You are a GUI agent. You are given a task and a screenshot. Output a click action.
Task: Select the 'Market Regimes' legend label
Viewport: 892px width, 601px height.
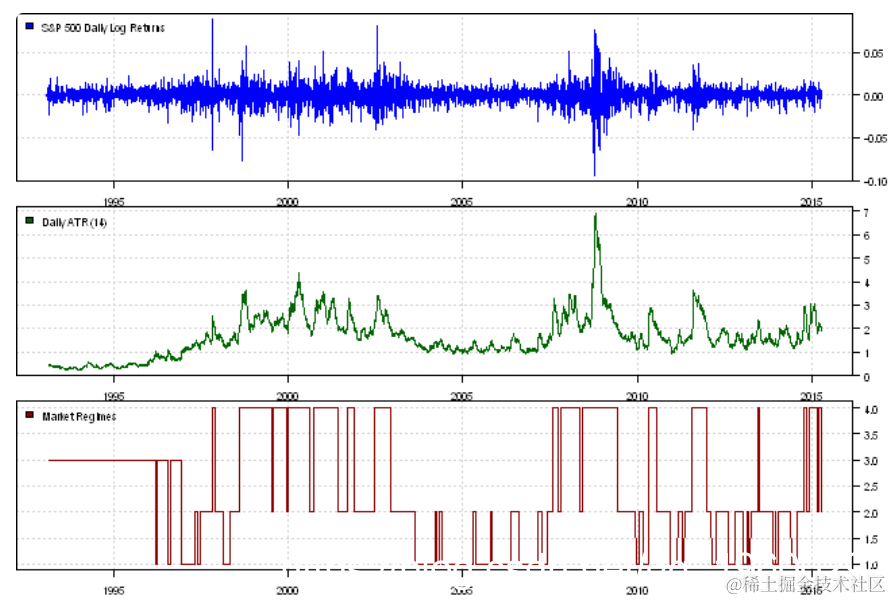[x=79, y=417]
